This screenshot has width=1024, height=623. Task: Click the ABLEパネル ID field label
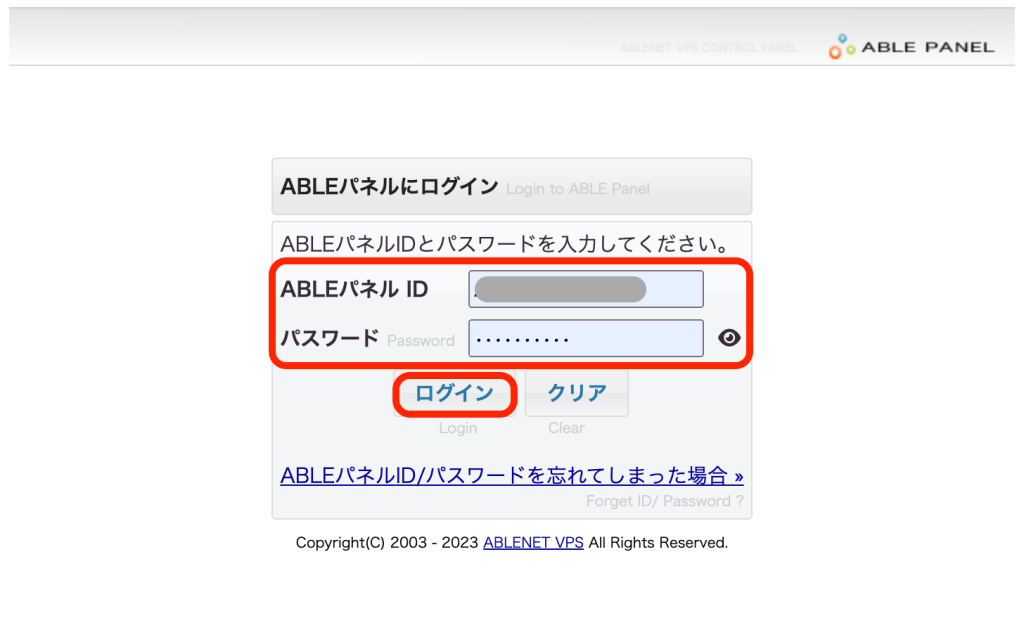(x=354, y=289)
